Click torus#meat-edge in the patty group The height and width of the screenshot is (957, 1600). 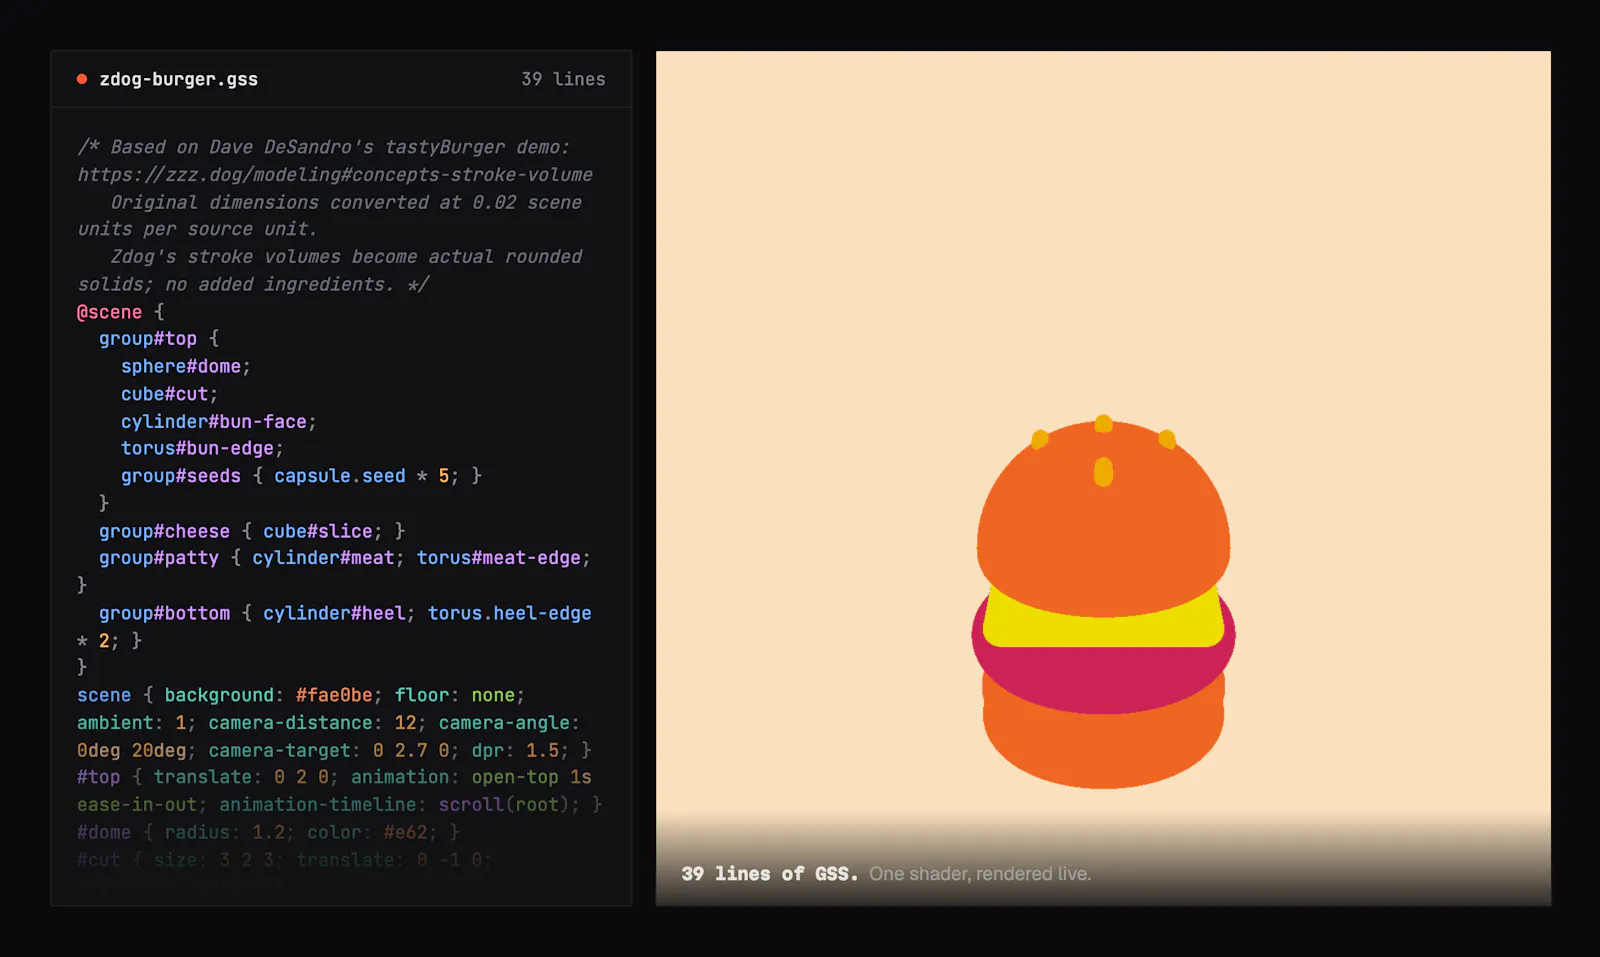(498, 558)
